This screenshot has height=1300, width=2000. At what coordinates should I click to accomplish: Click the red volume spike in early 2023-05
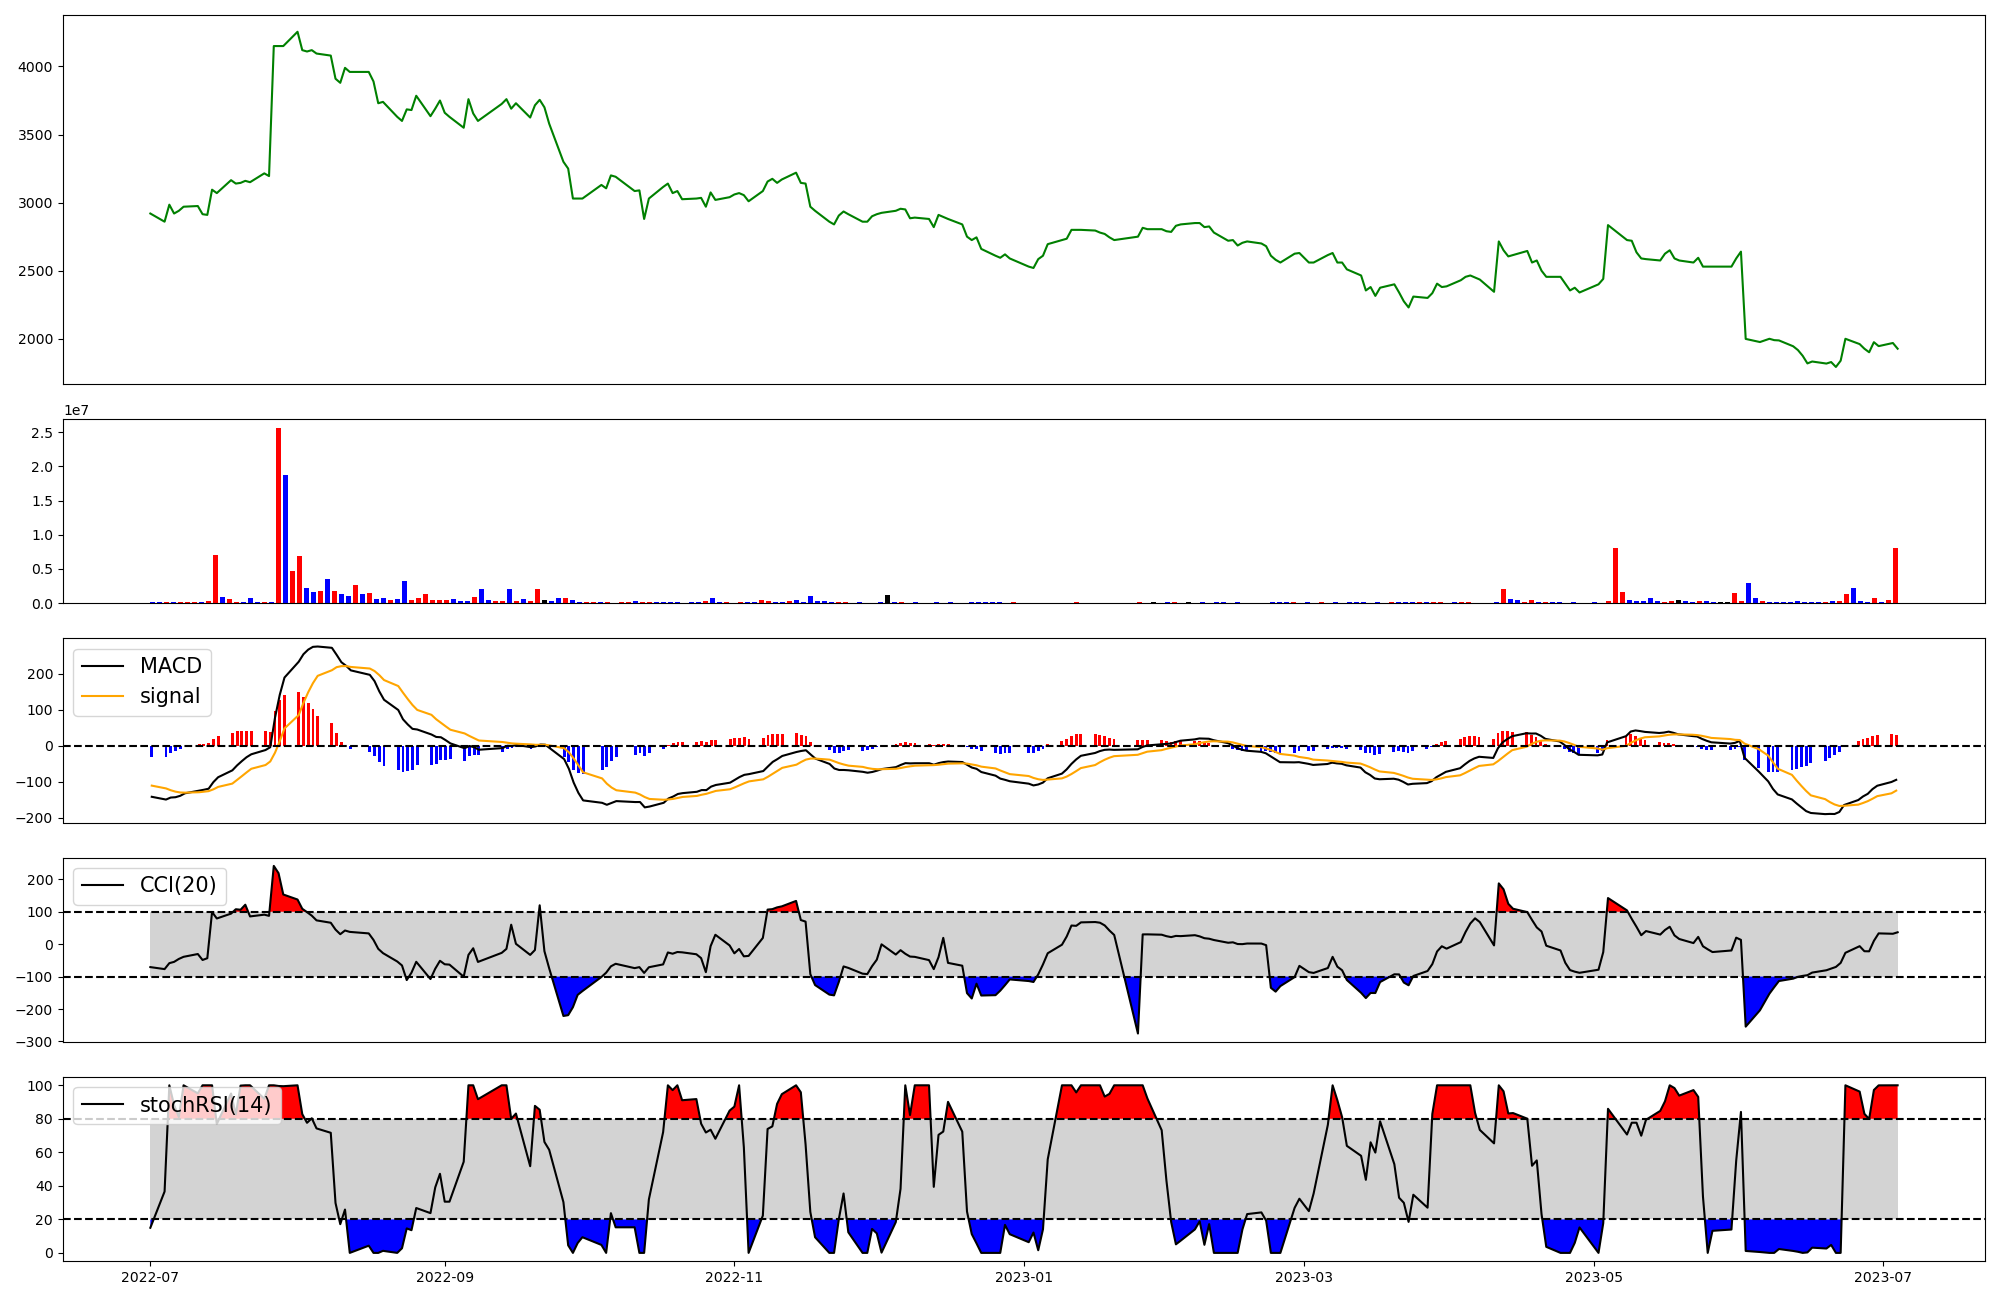click(x=1615, y=576)
